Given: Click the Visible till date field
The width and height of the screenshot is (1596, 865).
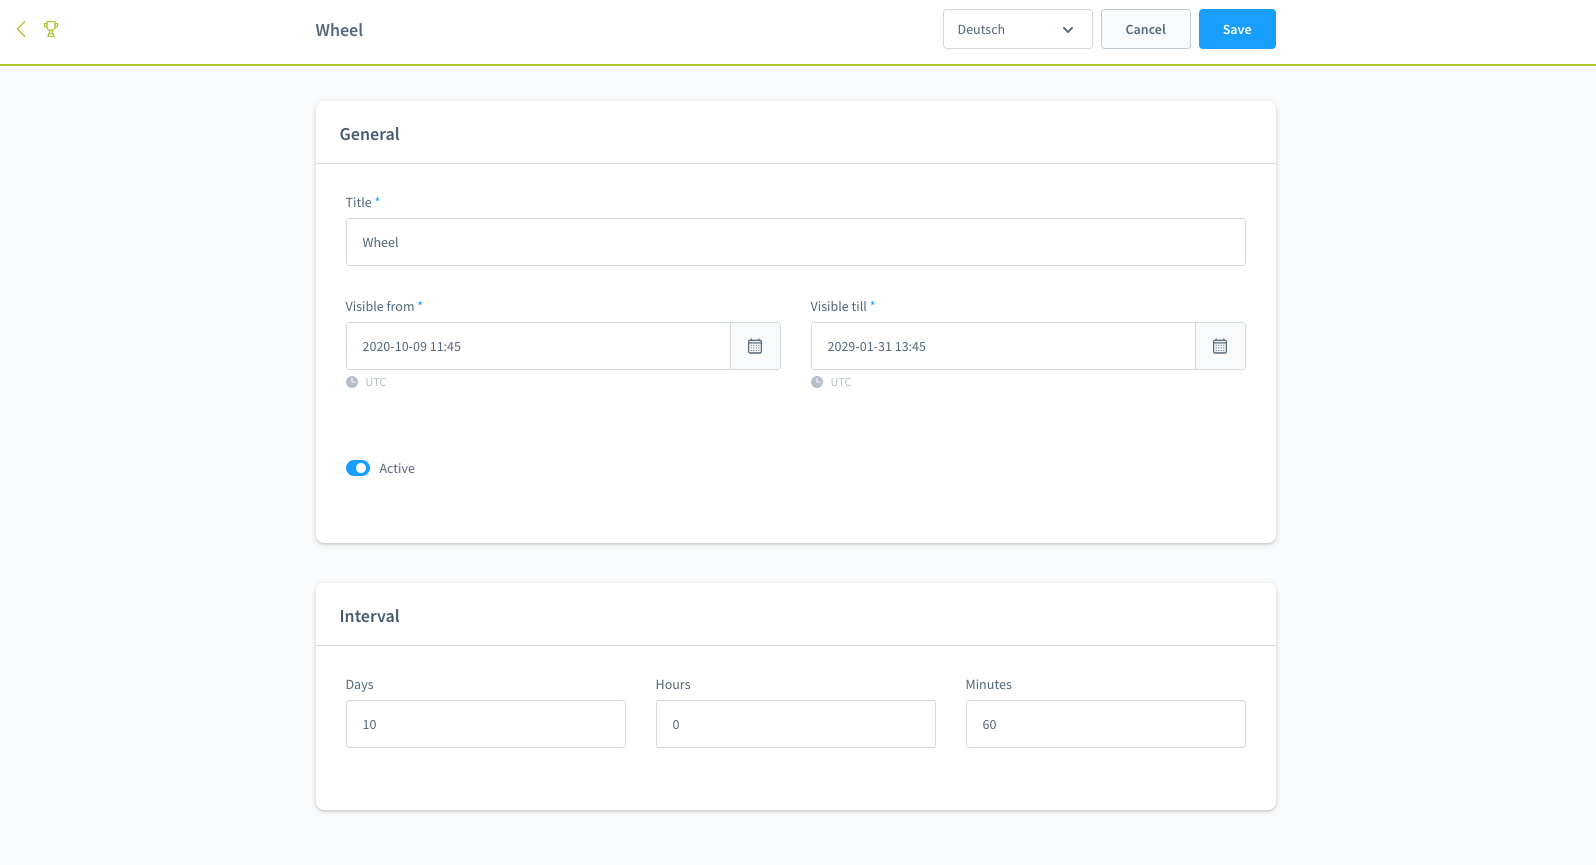Looking at the screenshot, I should tap(1003, 346).
